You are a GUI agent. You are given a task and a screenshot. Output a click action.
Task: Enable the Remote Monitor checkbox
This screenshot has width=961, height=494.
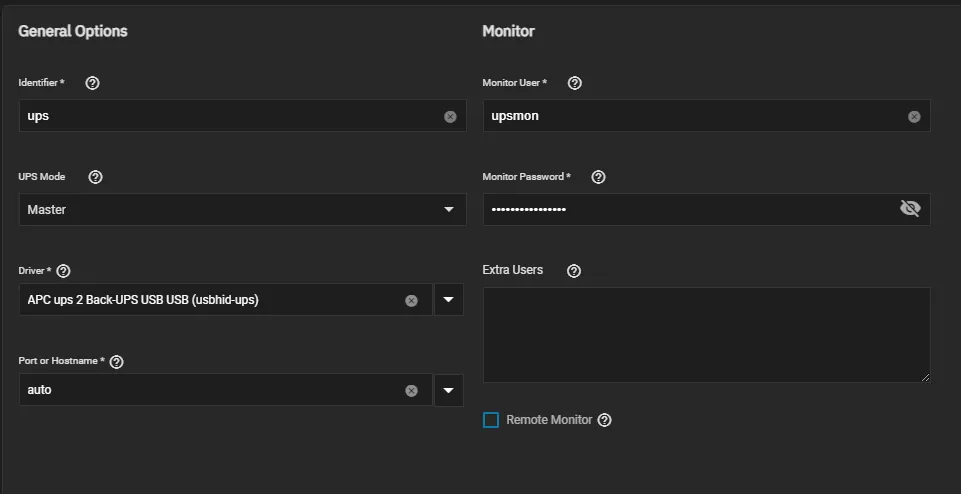(x=491, y=420)
